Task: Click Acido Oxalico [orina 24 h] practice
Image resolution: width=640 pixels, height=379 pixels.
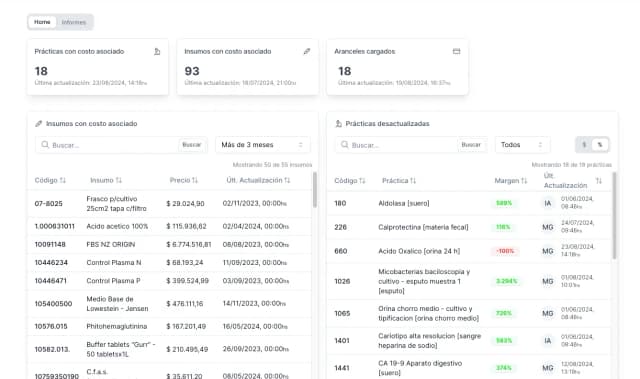Action: pos(419,251)
